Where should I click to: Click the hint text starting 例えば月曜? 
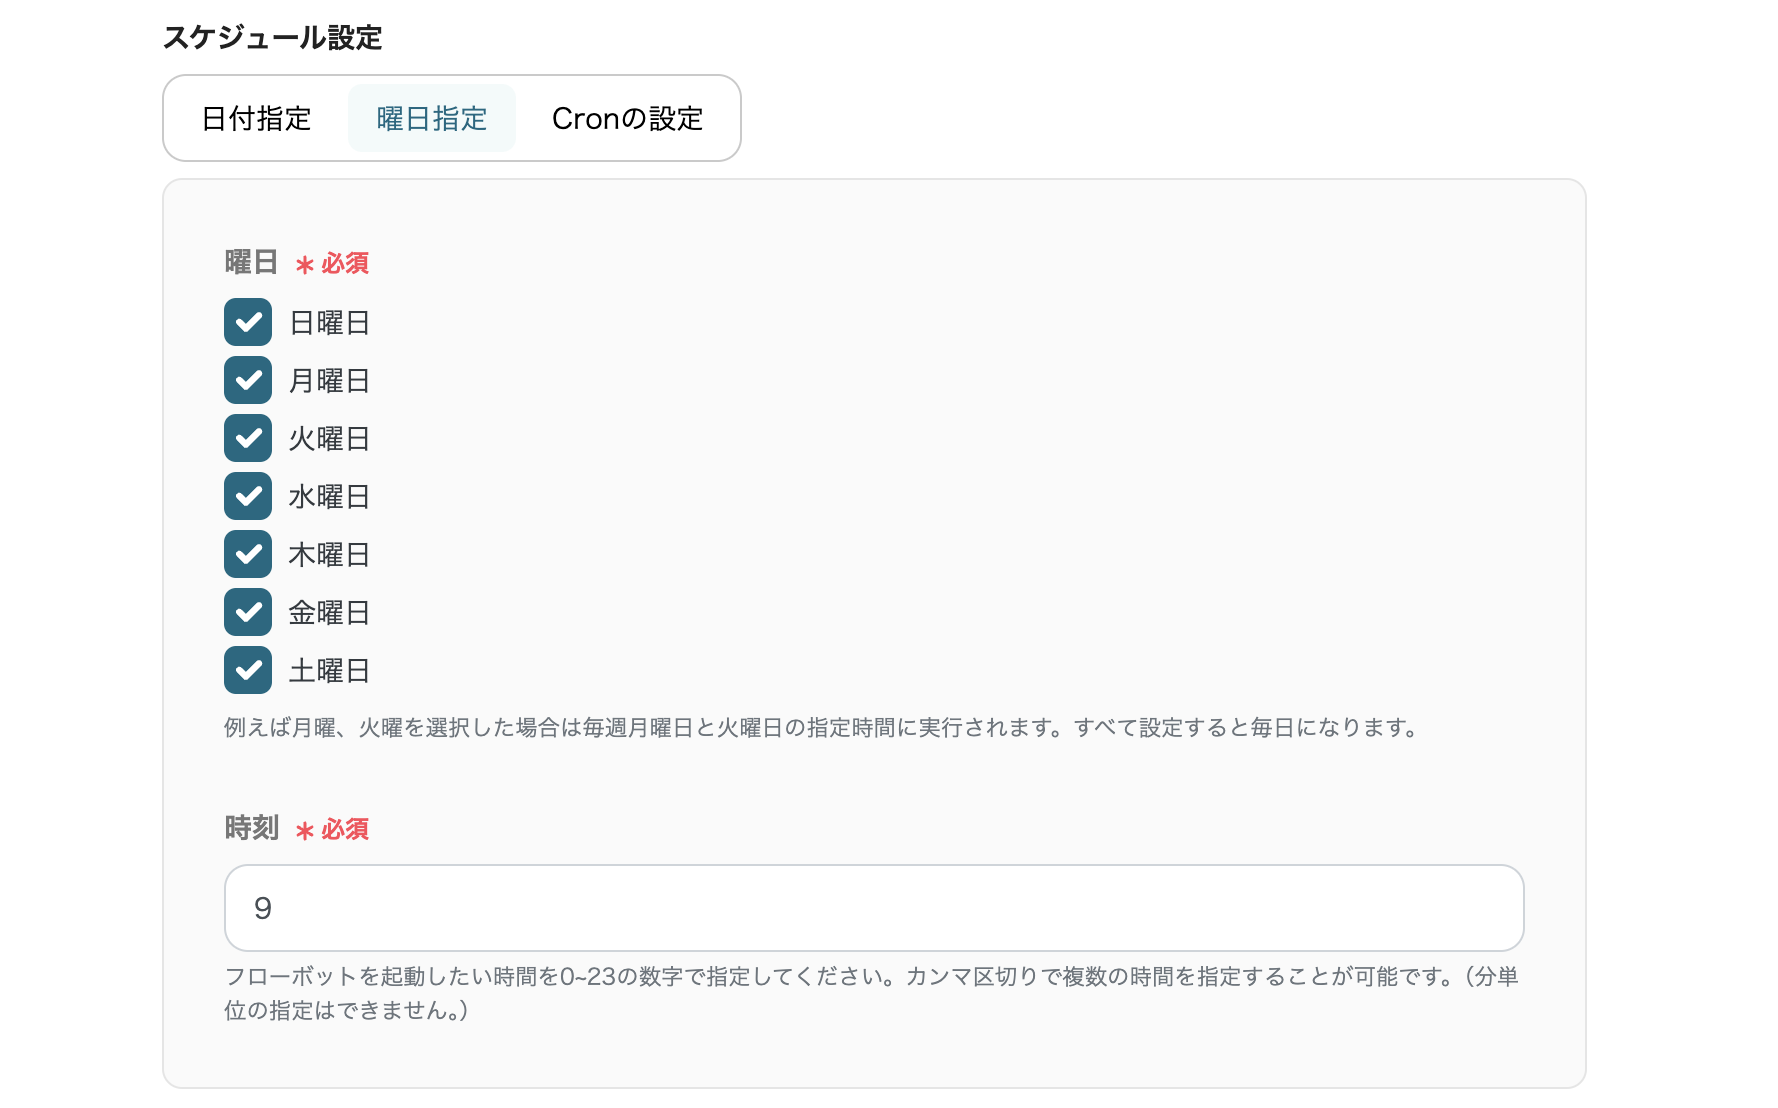[821, 728]
